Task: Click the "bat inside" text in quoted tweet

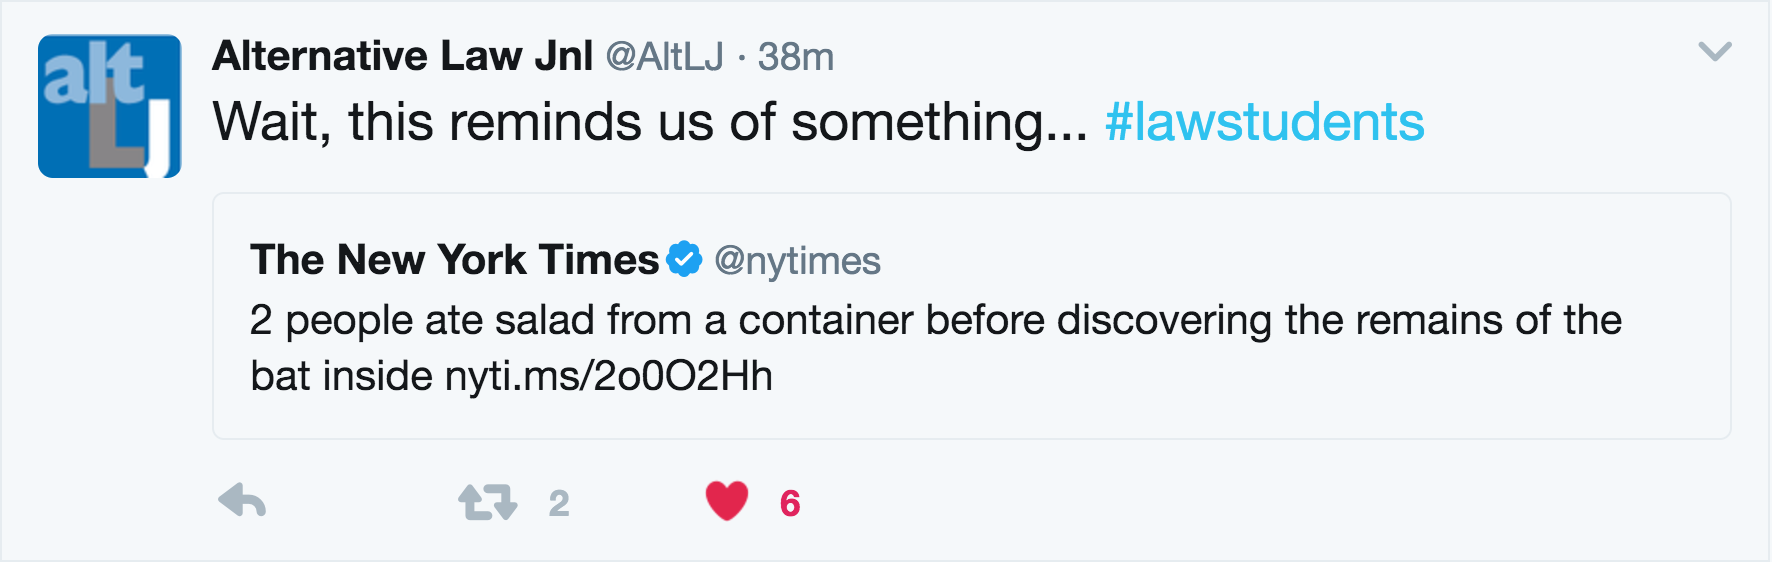Action: (341, 377)
